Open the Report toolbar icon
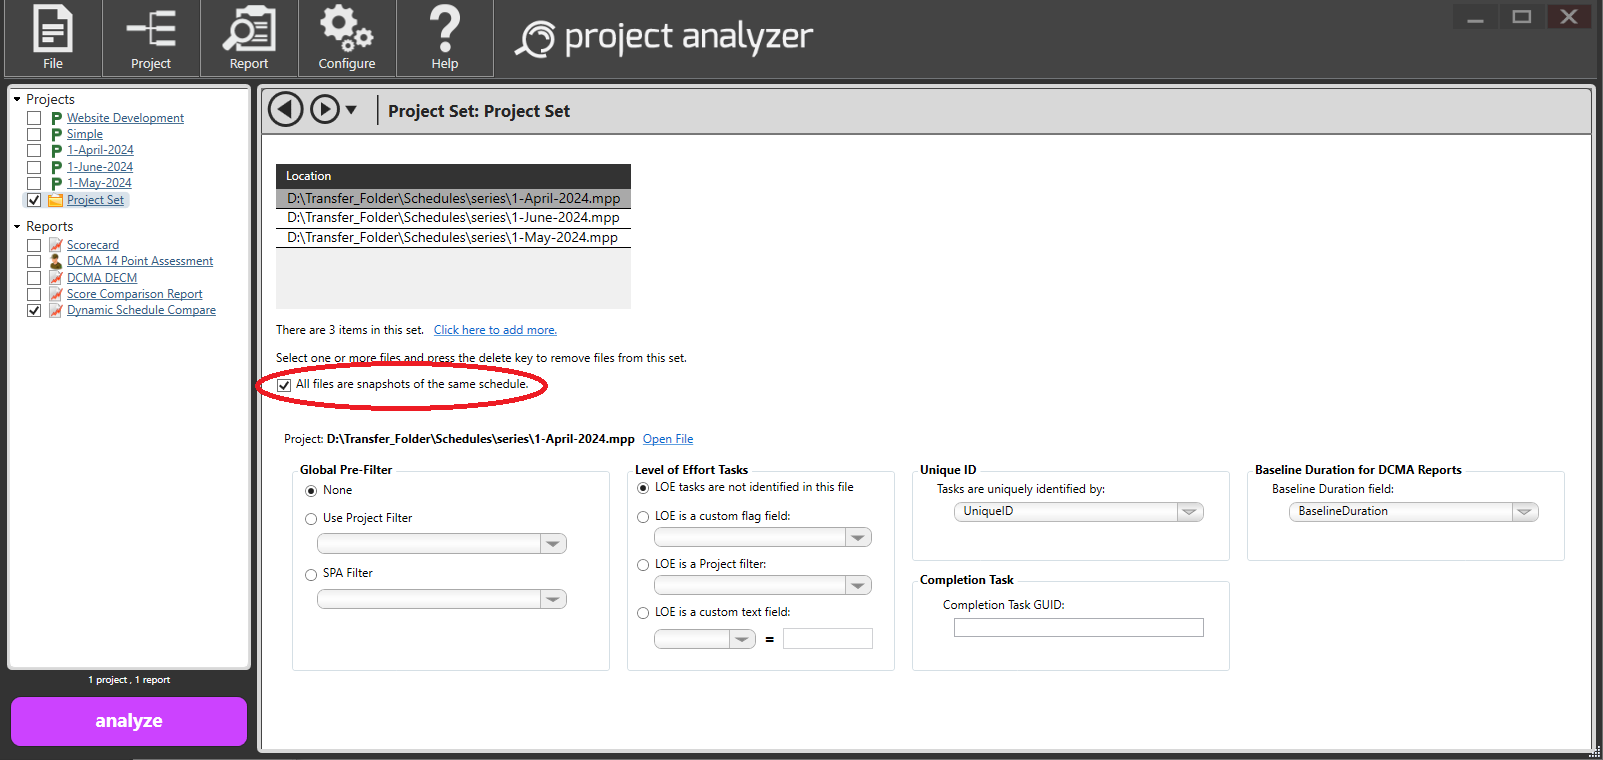This screenshot has height=760, width=1603. tap(249, 30)
